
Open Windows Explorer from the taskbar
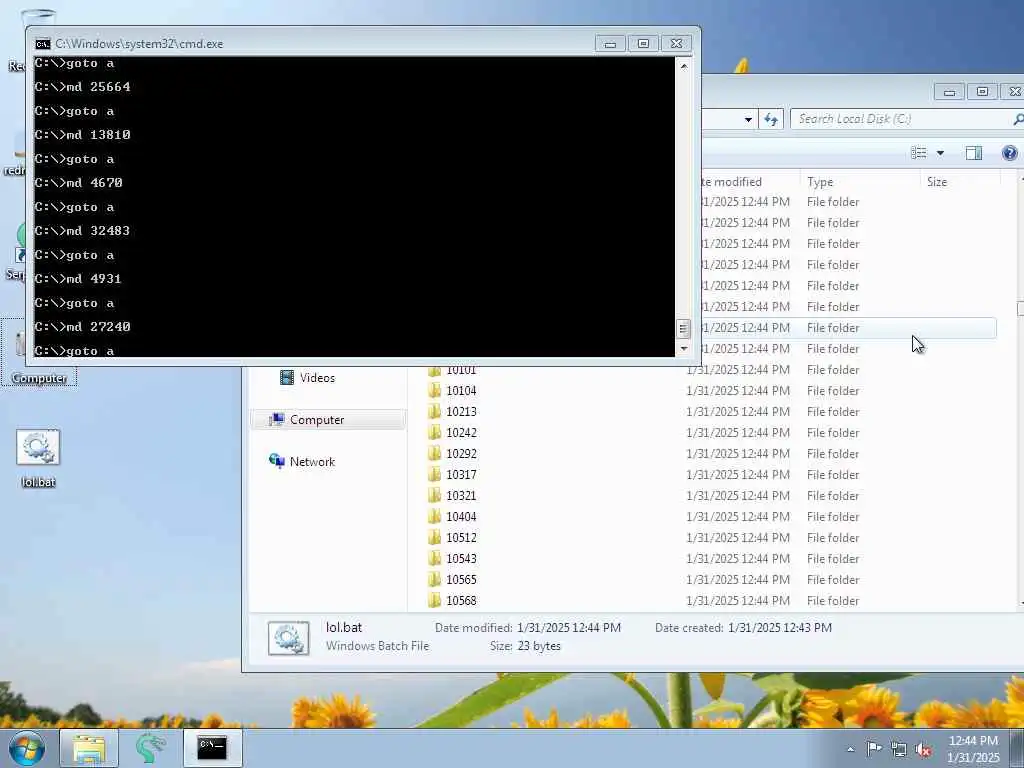[89, 748]
